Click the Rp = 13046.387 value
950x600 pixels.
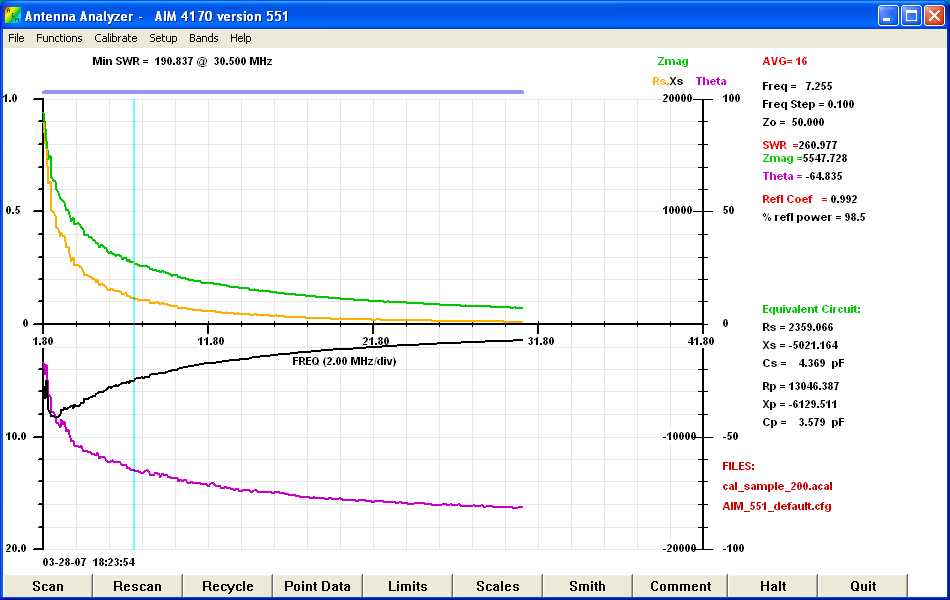click(800, 386)
